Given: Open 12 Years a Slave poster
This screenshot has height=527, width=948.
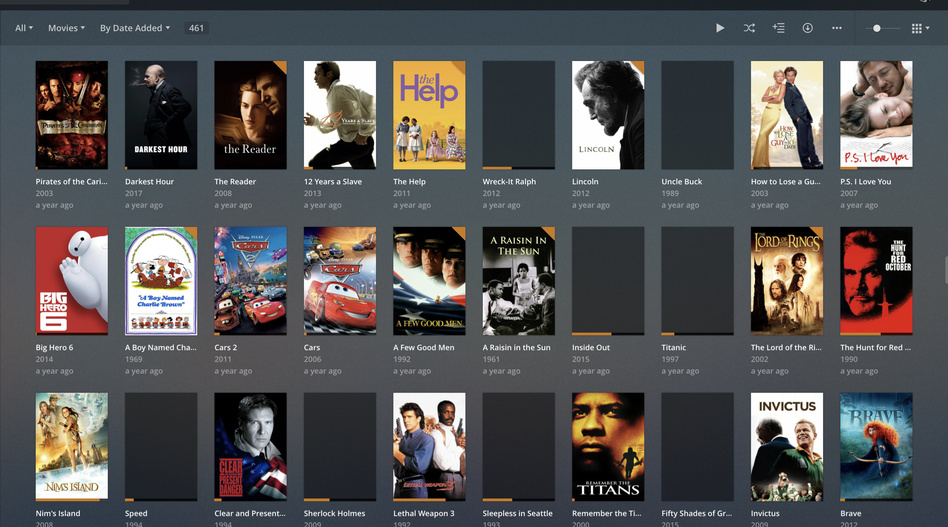Looking at the screenshot, I should tap(340, 115).
